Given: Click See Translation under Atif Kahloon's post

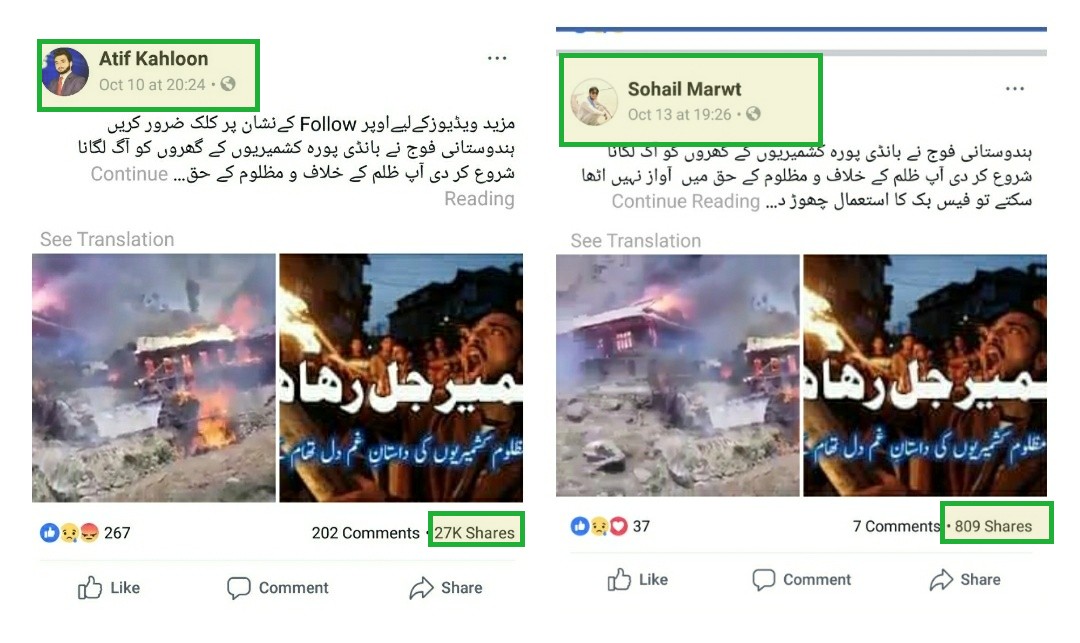Looking at the screenshot, I should point(107,239).
